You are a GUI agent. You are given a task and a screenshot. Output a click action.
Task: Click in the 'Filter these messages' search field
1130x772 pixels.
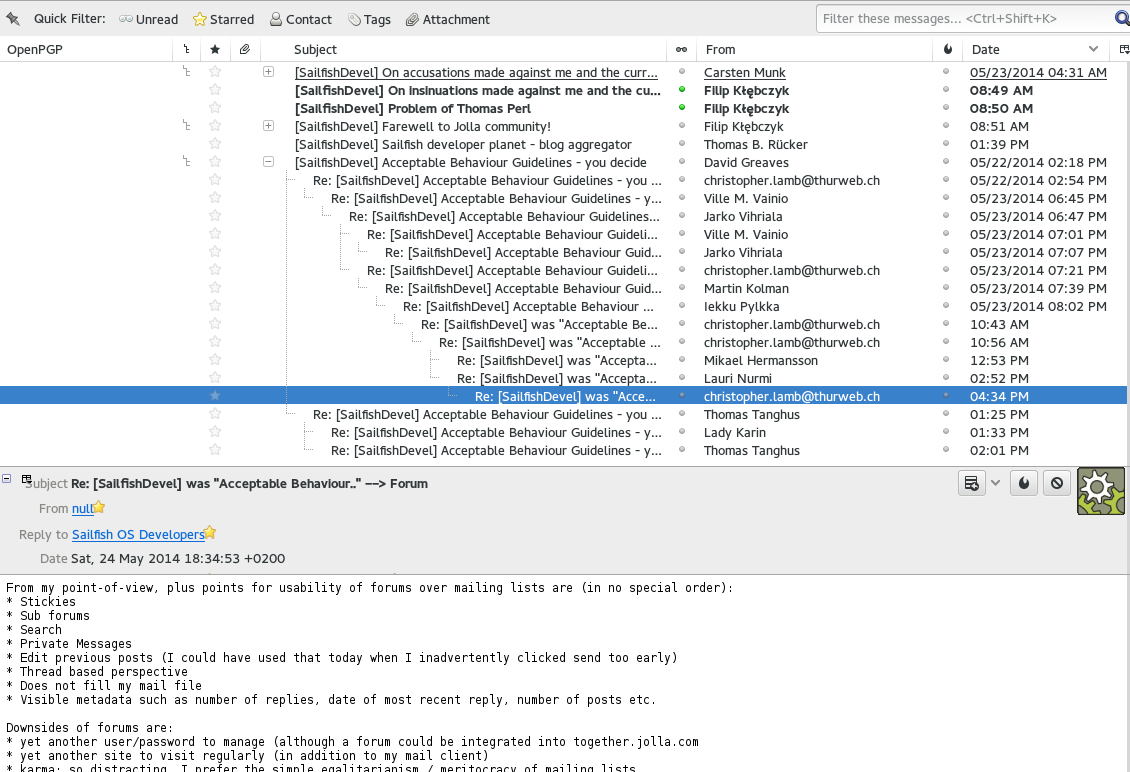point(960,19)
